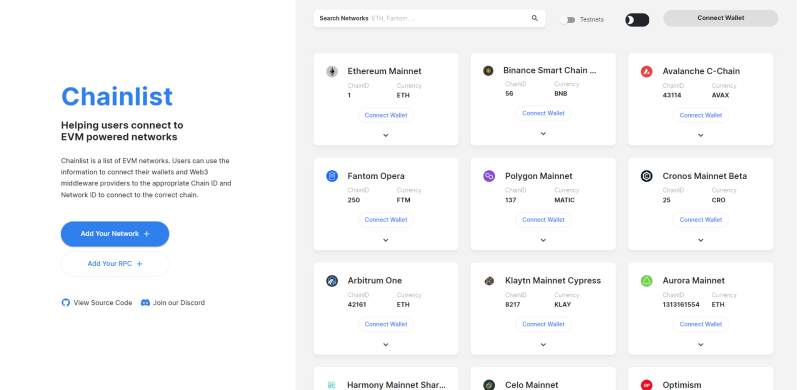The width and height of the screenshot is (800, 390).
Task: Expand the Klaytn Mainnet Cypress card chevron
Action: tap(543, 345)
